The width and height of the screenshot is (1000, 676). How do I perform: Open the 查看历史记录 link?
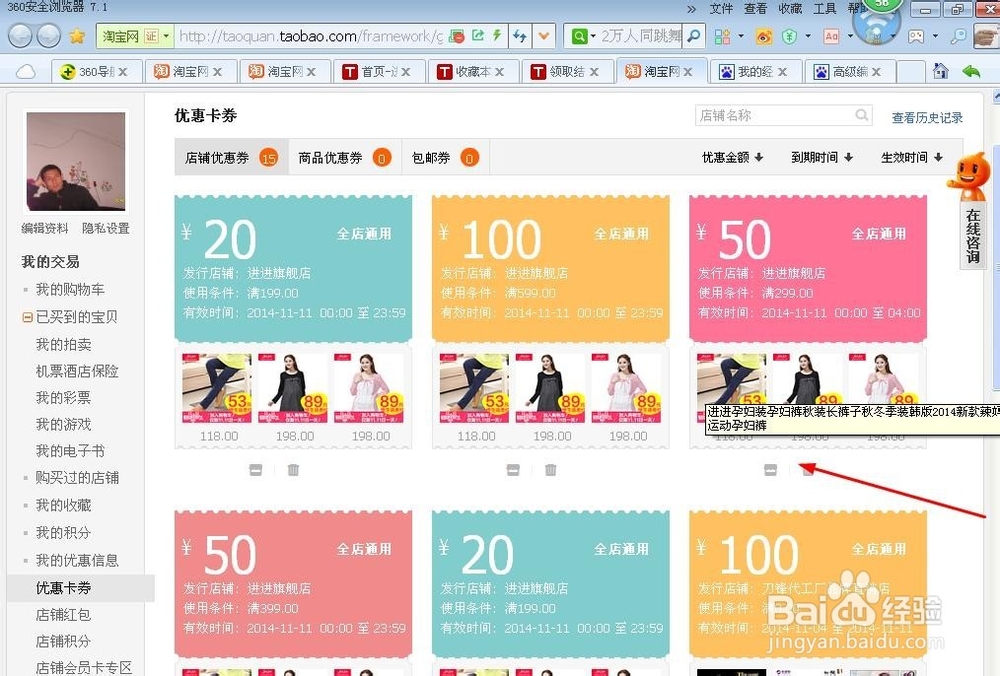click(x=927, y=117)
